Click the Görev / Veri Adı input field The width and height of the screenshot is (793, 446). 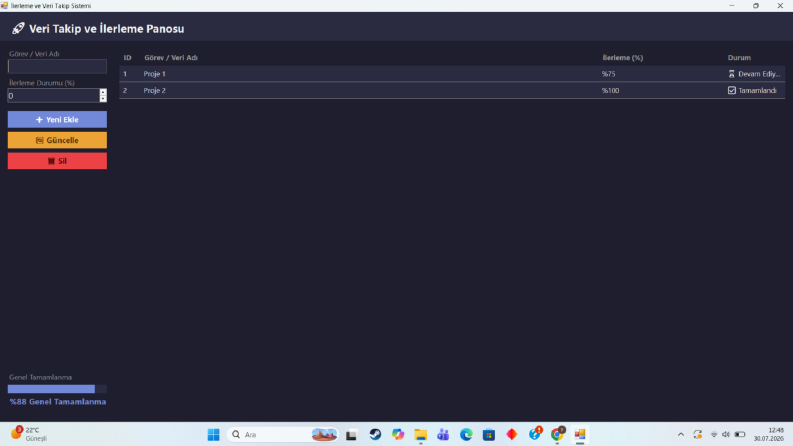coord(57,66)
